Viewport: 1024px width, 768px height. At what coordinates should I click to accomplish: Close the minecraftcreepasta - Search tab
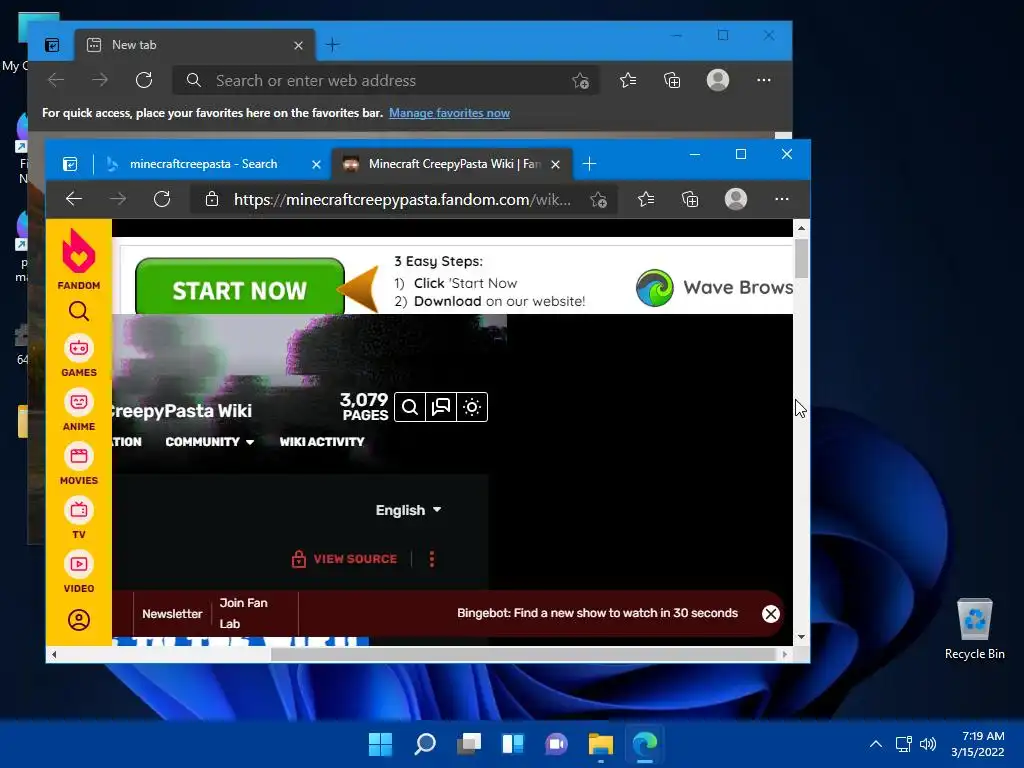tap(316, 165)
